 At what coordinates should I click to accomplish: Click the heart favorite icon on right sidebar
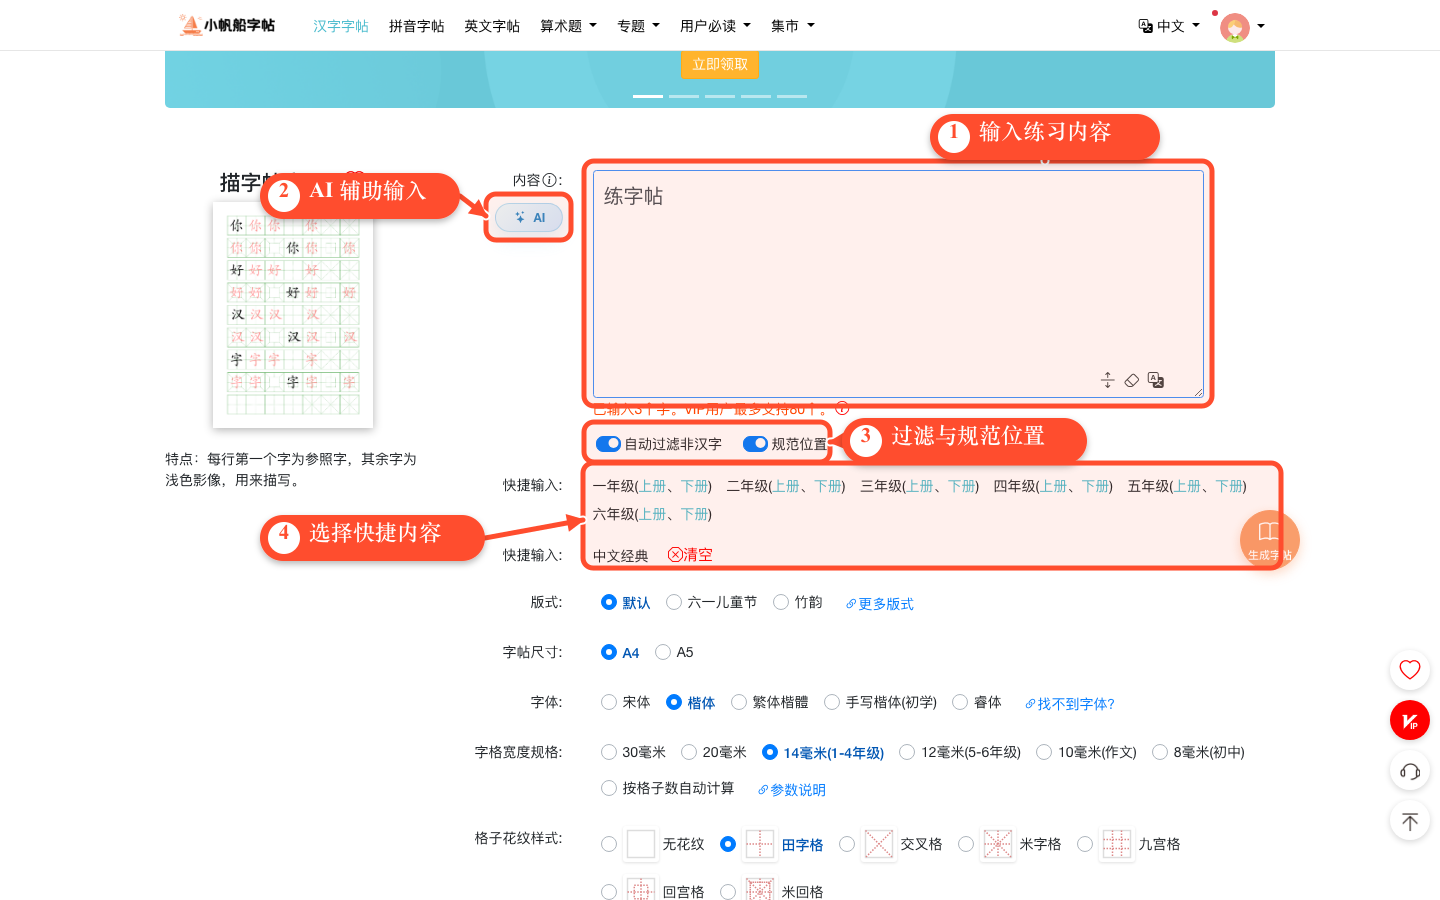pos(1410,670)
